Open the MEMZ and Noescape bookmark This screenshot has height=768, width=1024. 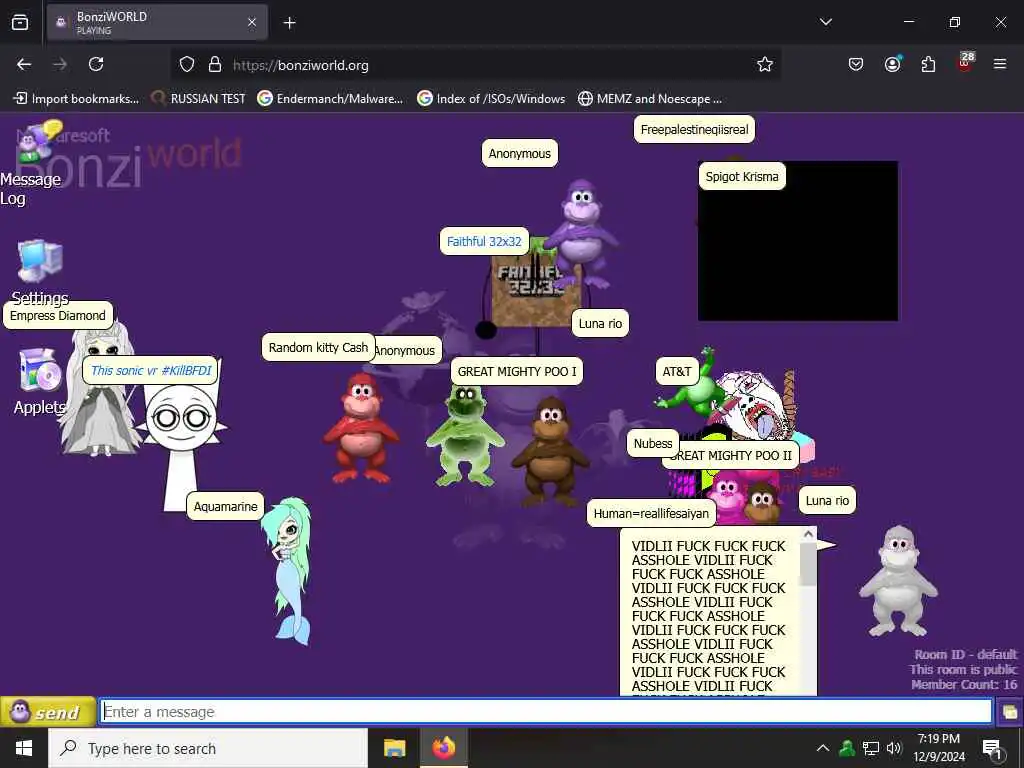[x=650, y=99]
